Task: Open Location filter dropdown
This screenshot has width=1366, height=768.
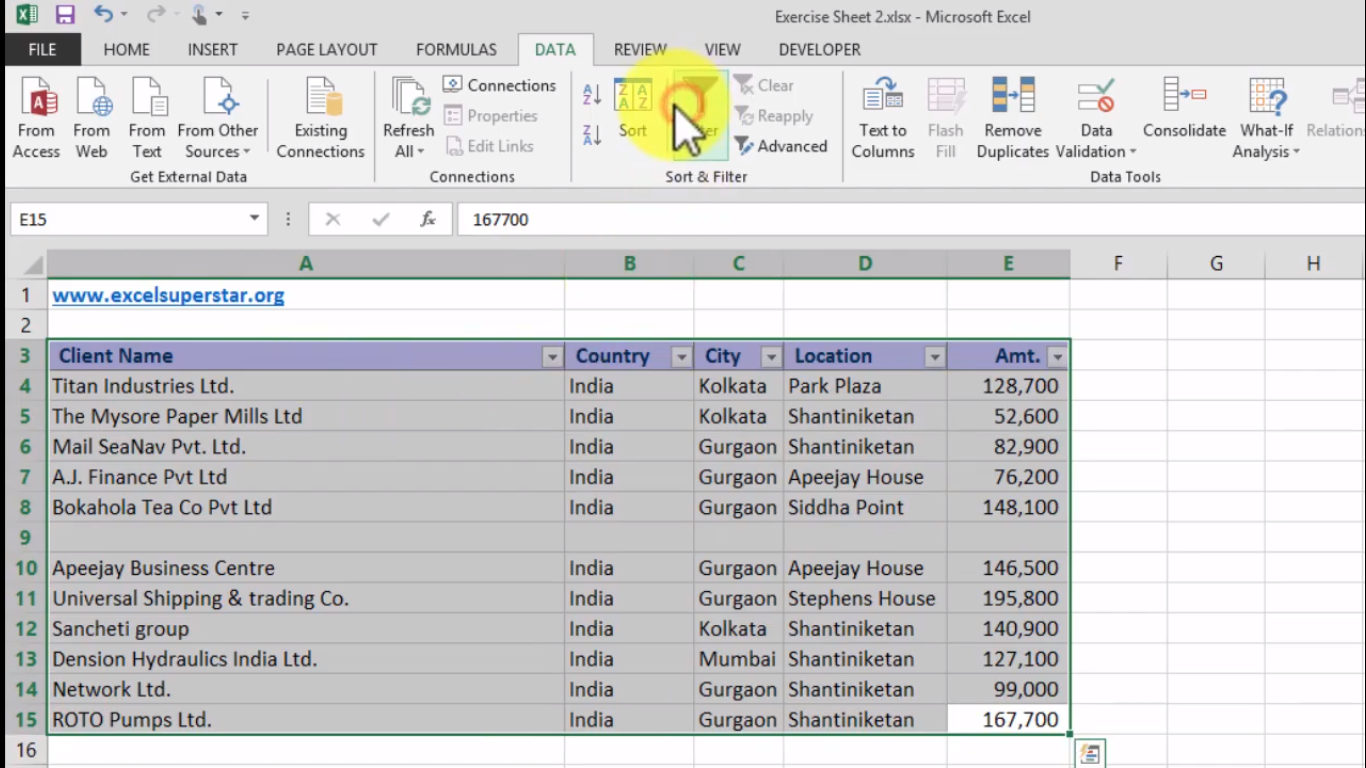Action: coord(935,357)
